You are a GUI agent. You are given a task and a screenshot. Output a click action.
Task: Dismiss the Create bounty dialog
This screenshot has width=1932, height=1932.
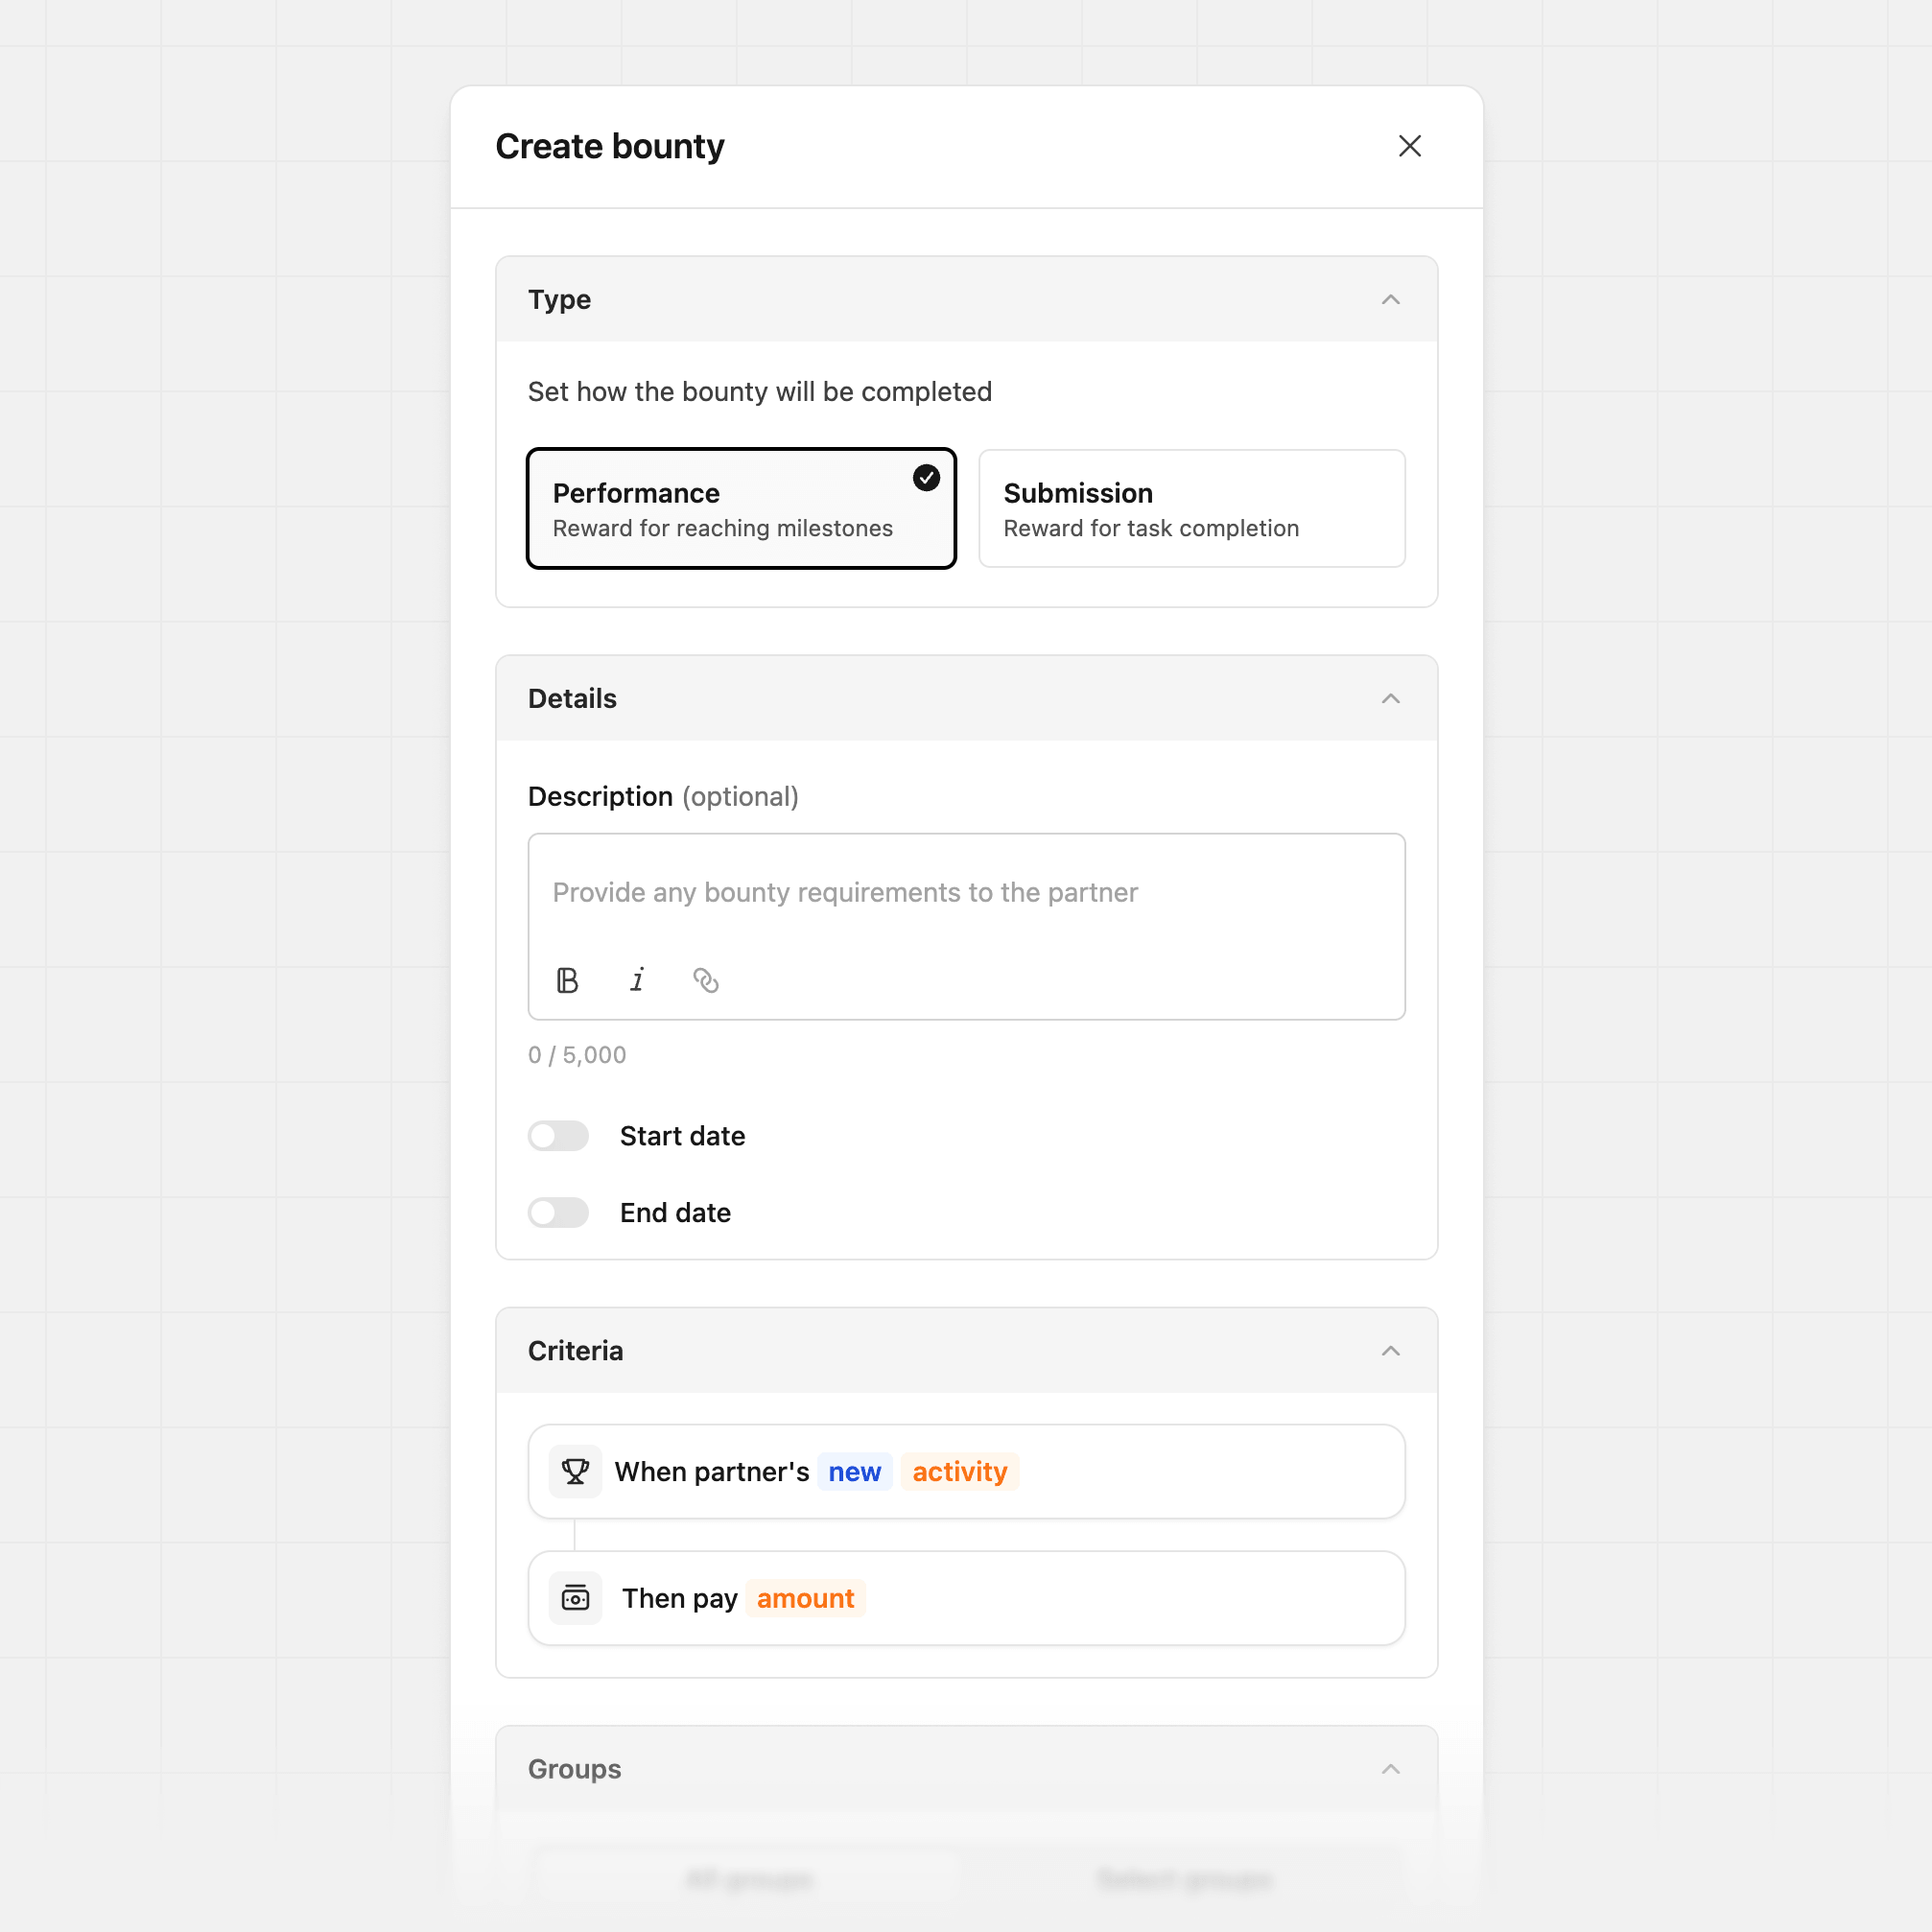(1409, 145)
